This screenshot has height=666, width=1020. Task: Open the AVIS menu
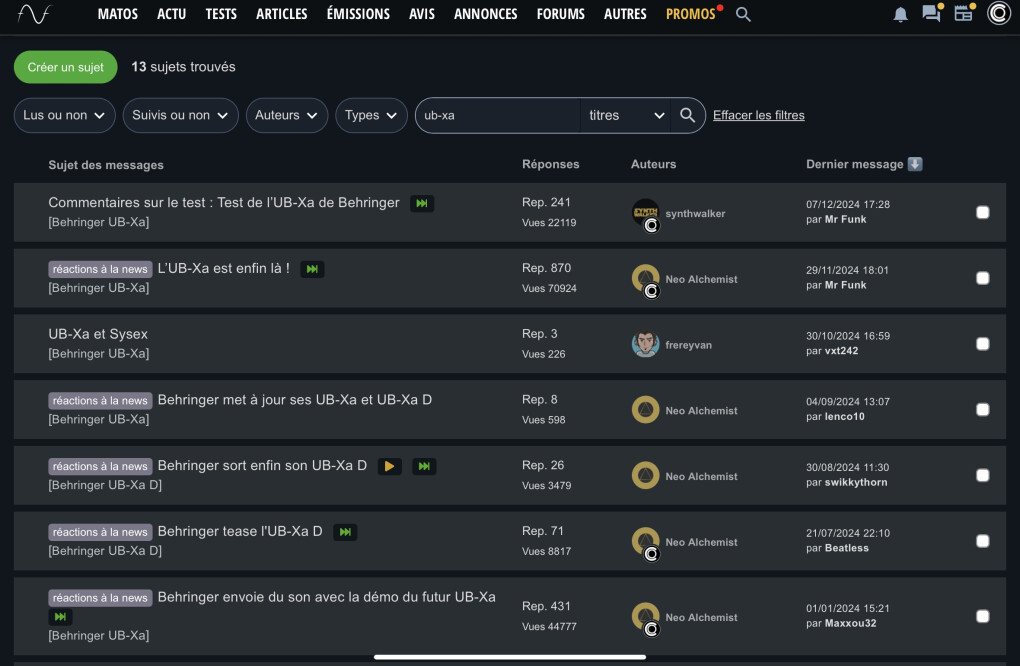pyautogui.click(x=422, y=14)
